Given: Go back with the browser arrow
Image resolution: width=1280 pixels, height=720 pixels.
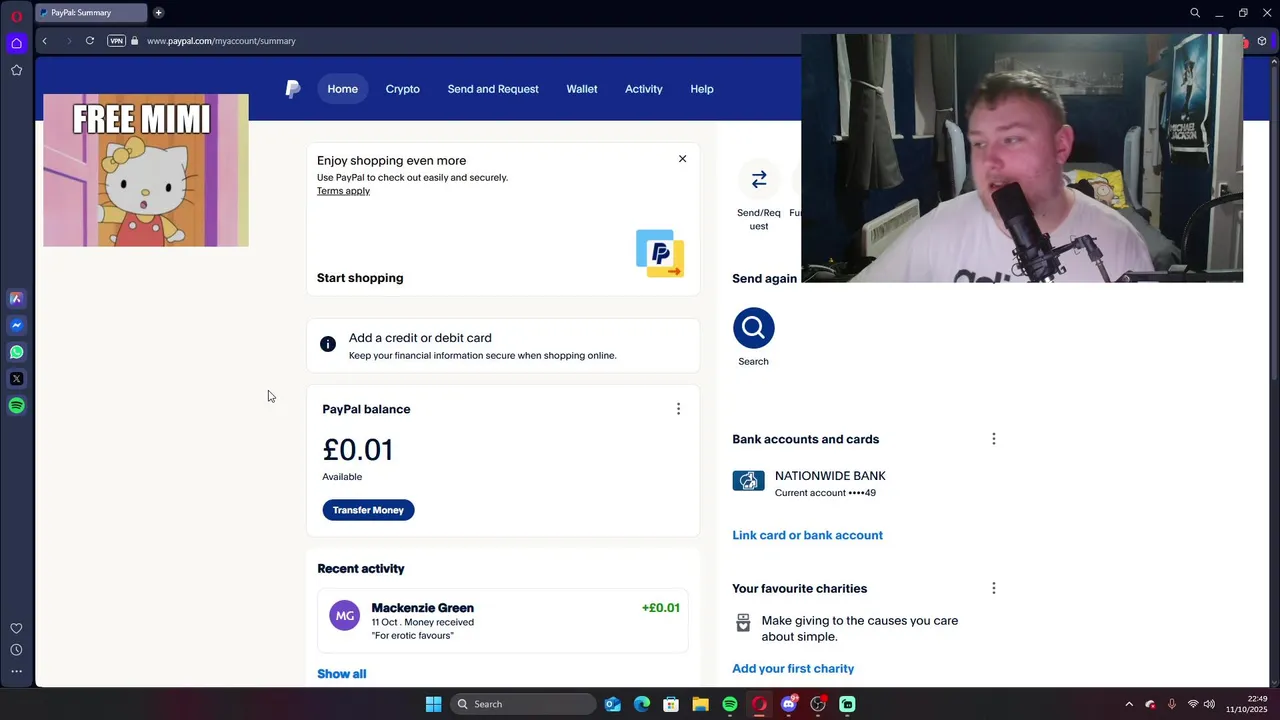Looking at the screenshot, I should tap(44, 41).
